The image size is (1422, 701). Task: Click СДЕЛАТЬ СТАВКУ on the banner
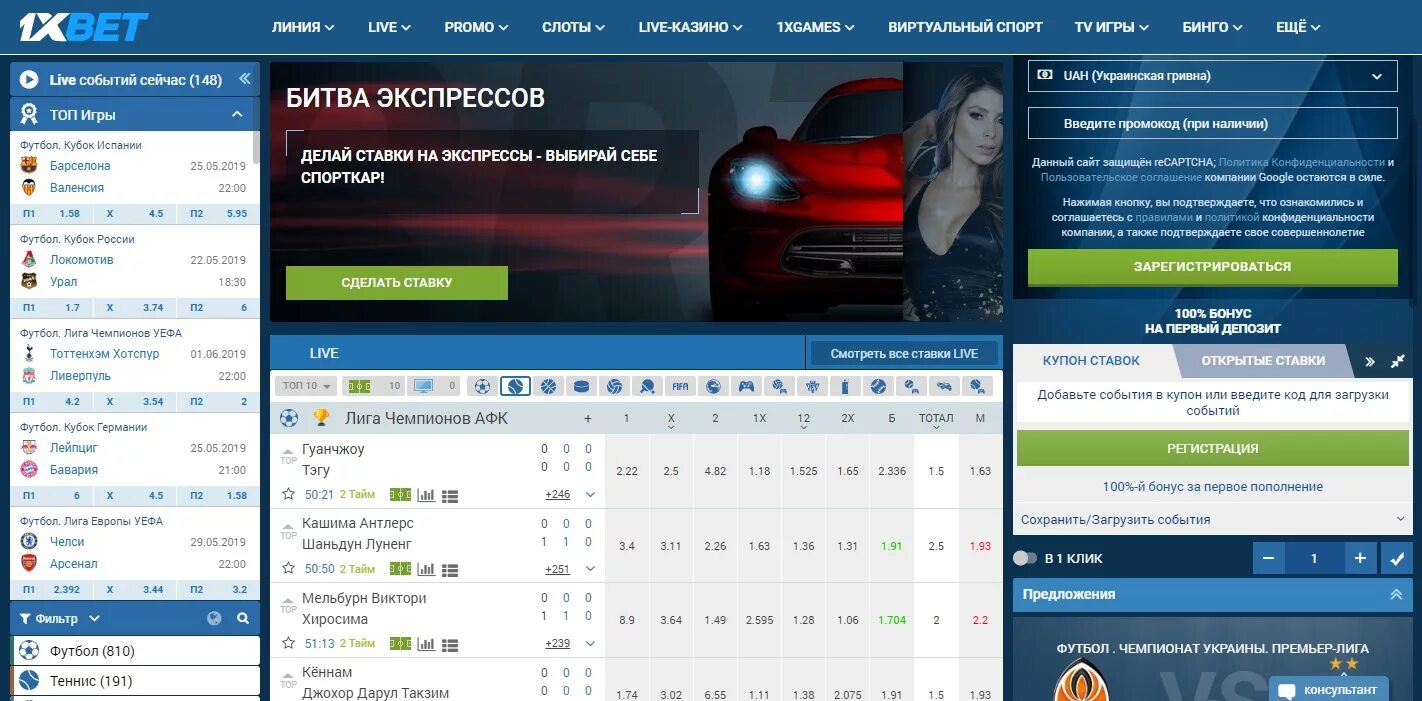click(397, 283)
